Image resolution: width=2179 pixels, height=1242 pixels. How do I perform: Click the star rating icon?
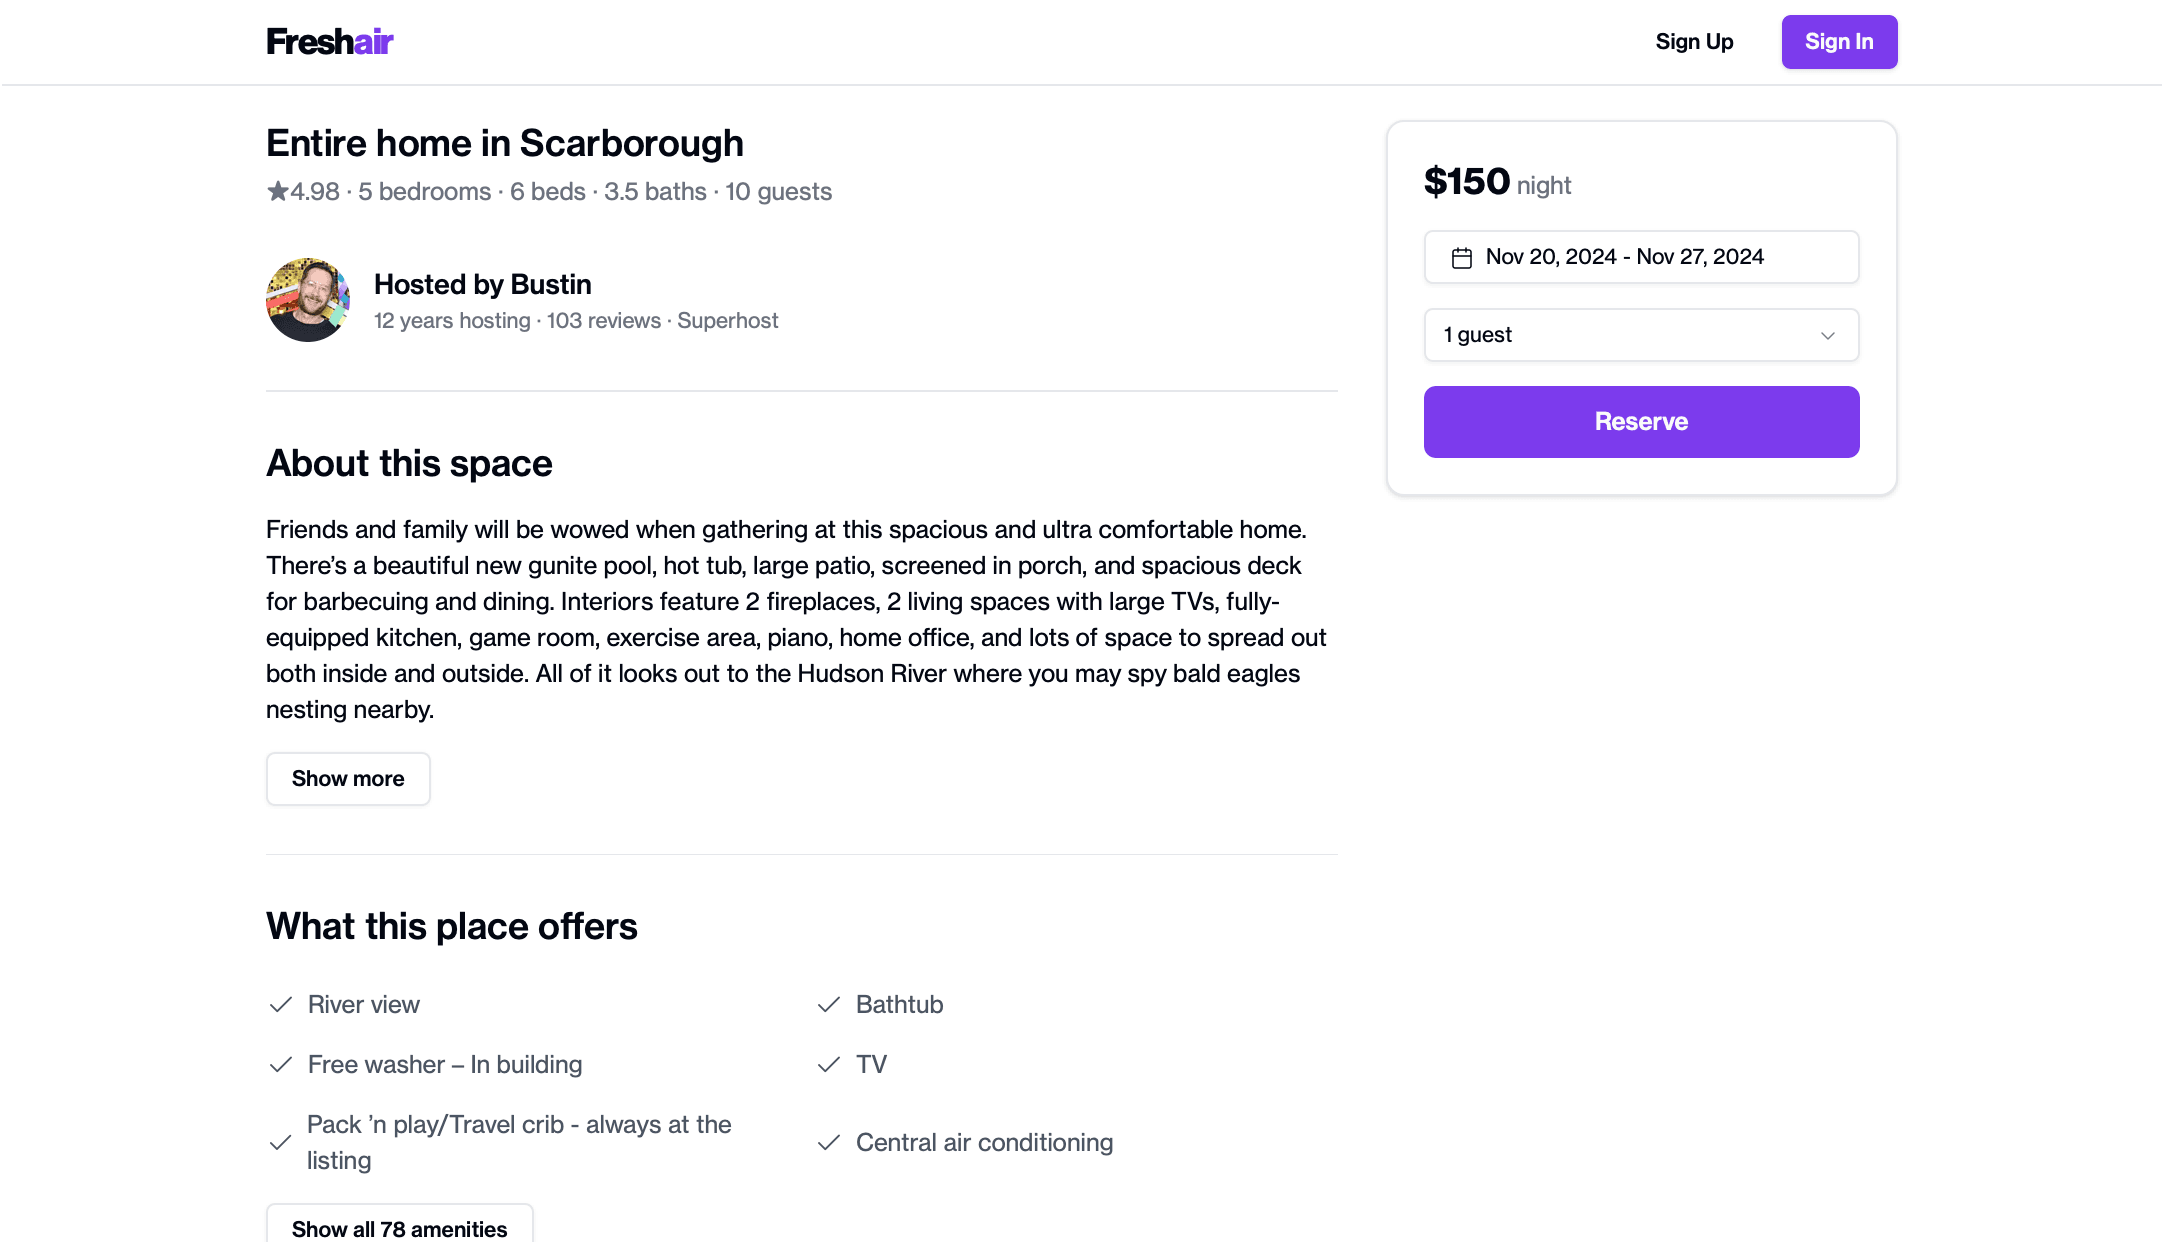coord(277,192)
